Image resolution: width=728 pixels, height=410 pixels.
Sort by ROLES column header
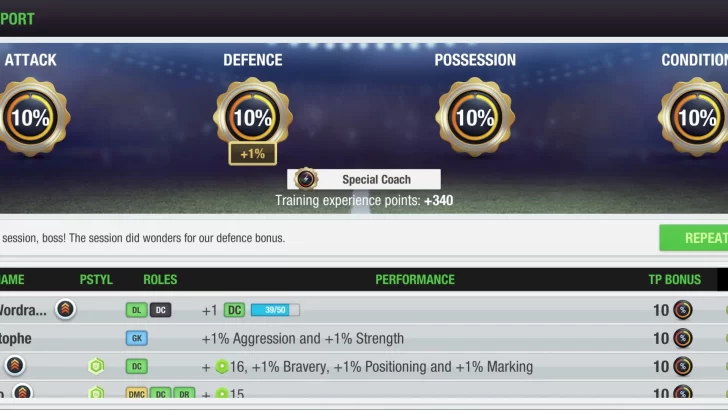[x=160, y=280]
